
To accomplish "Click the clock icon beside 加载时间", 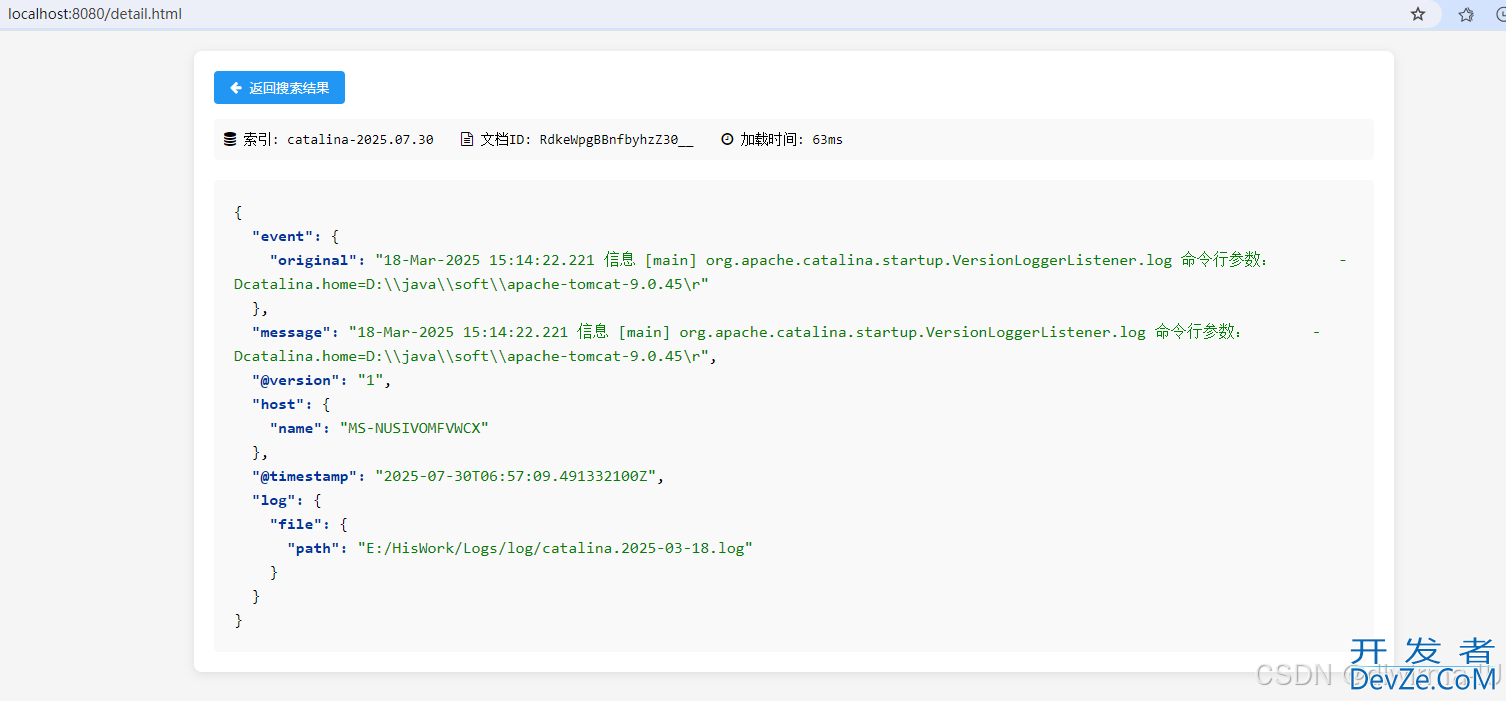I will 727,139.
